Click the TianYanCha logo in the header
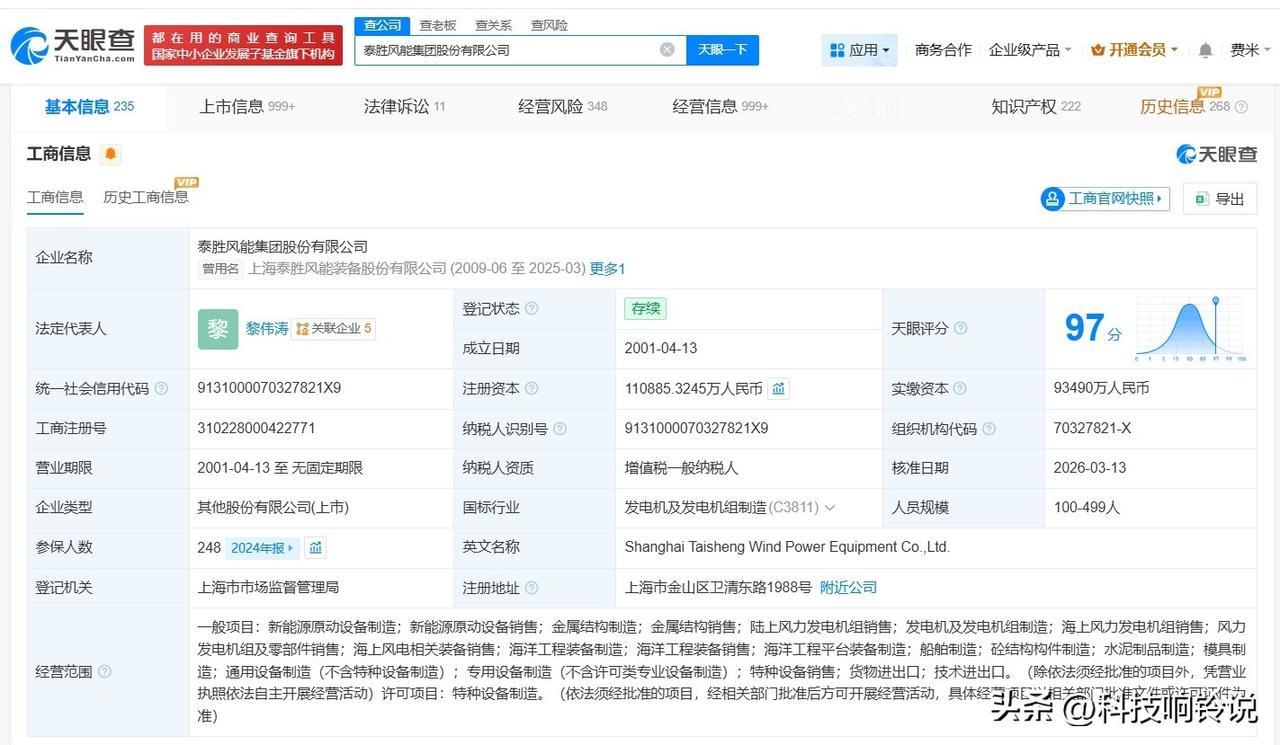Screen dimensions: 1280x745 pyautogui.click(x=73, y=46)
